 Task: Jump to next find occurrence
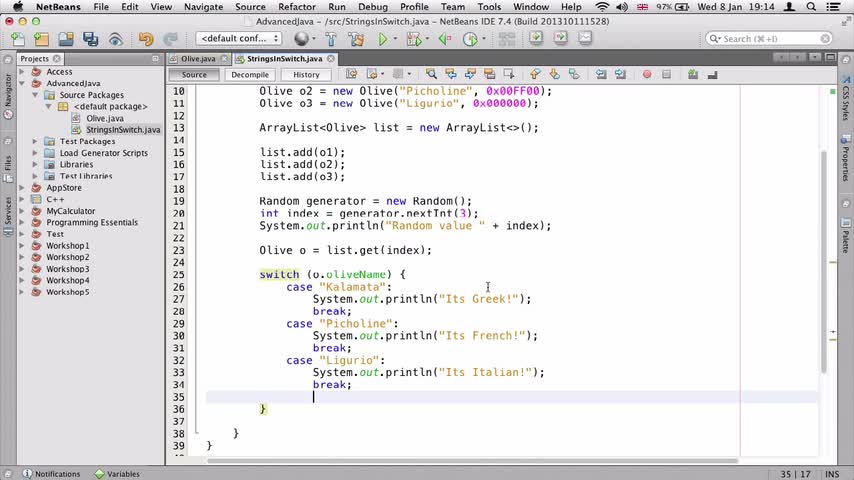coord(469,74)
